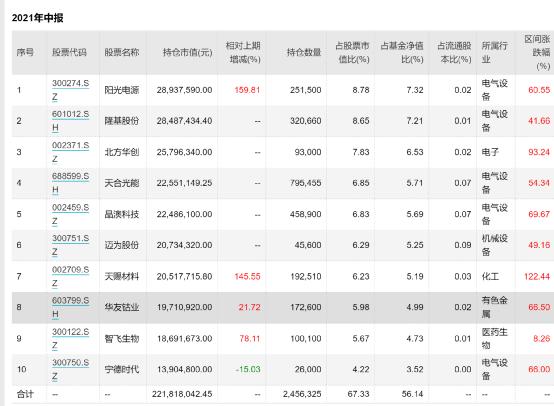Open stock code link 300274.SZ
554x406 pixels.
click(x=70, y=90)
